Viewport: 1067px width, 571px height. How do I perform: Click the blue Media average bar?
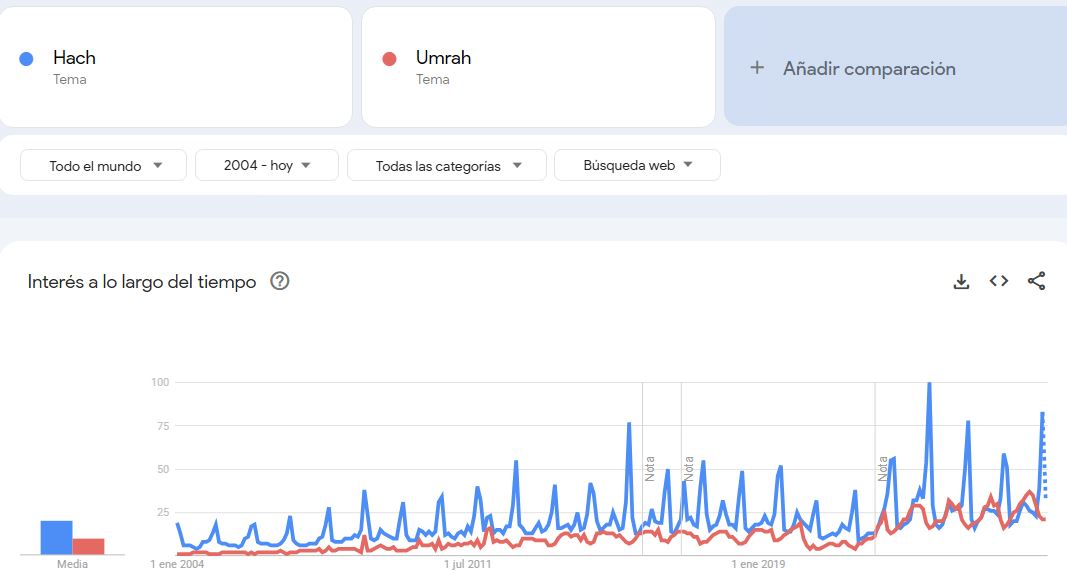[56, 538]
